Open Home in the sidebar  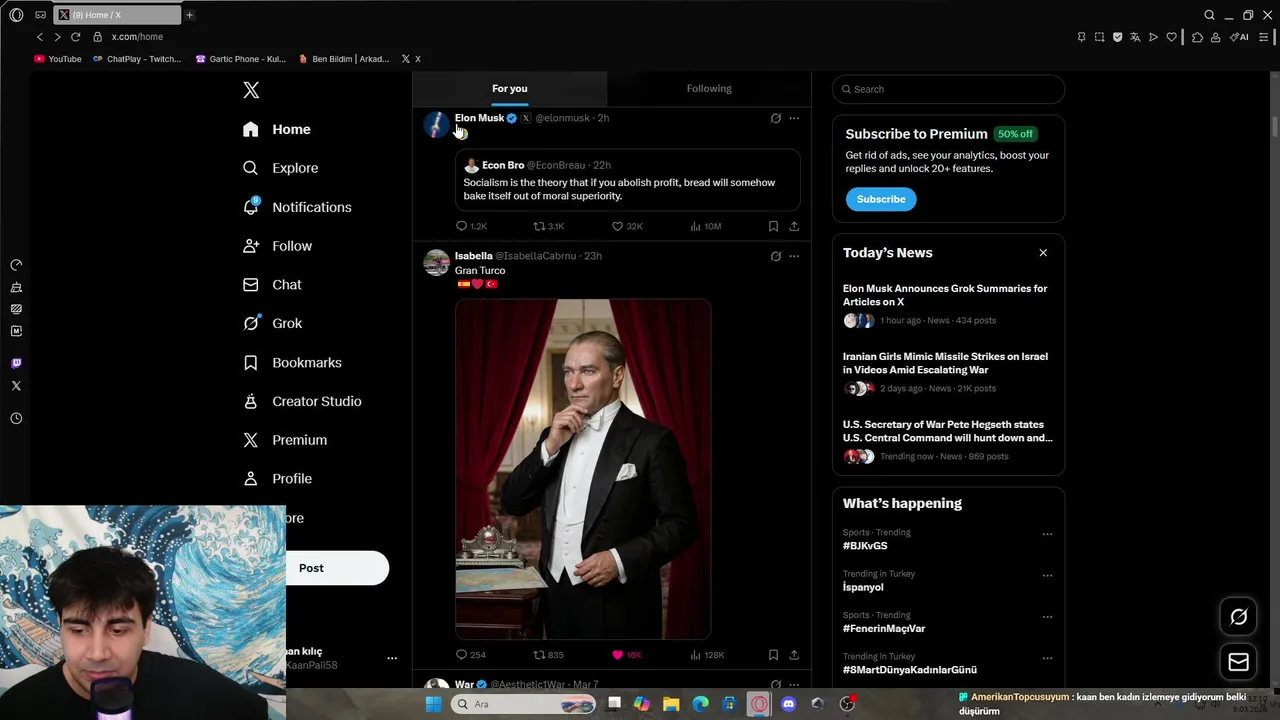click(277, 129)
